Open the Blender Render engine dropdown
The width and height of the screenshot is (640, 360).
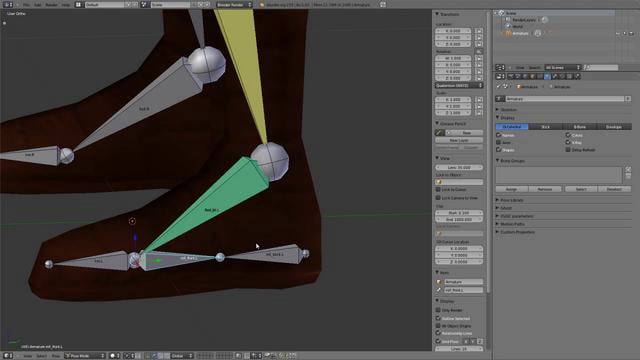coord(234,4)
